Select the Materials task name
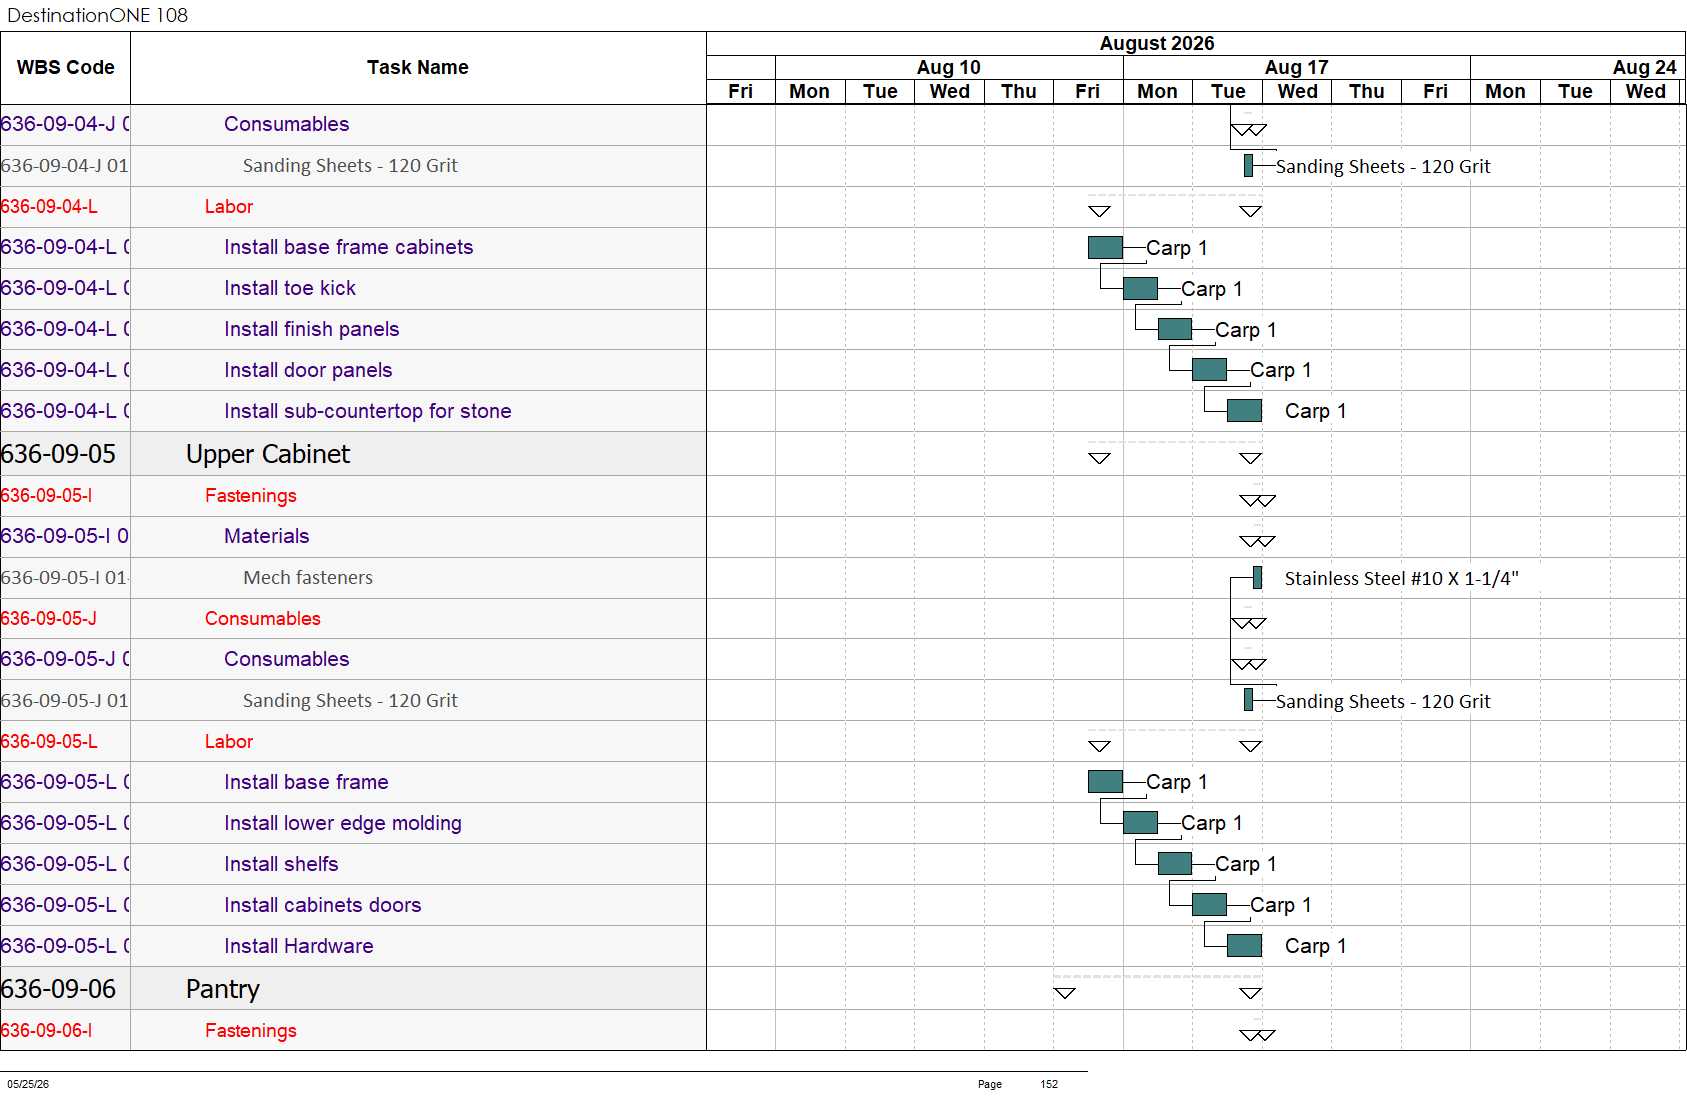The image size is (1687, 1097). (x=267, y=536)
